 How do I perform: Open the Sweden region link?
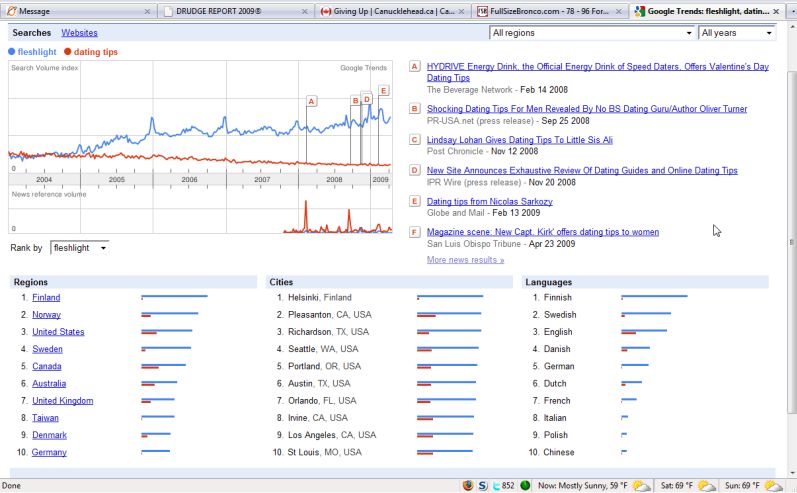47,349
